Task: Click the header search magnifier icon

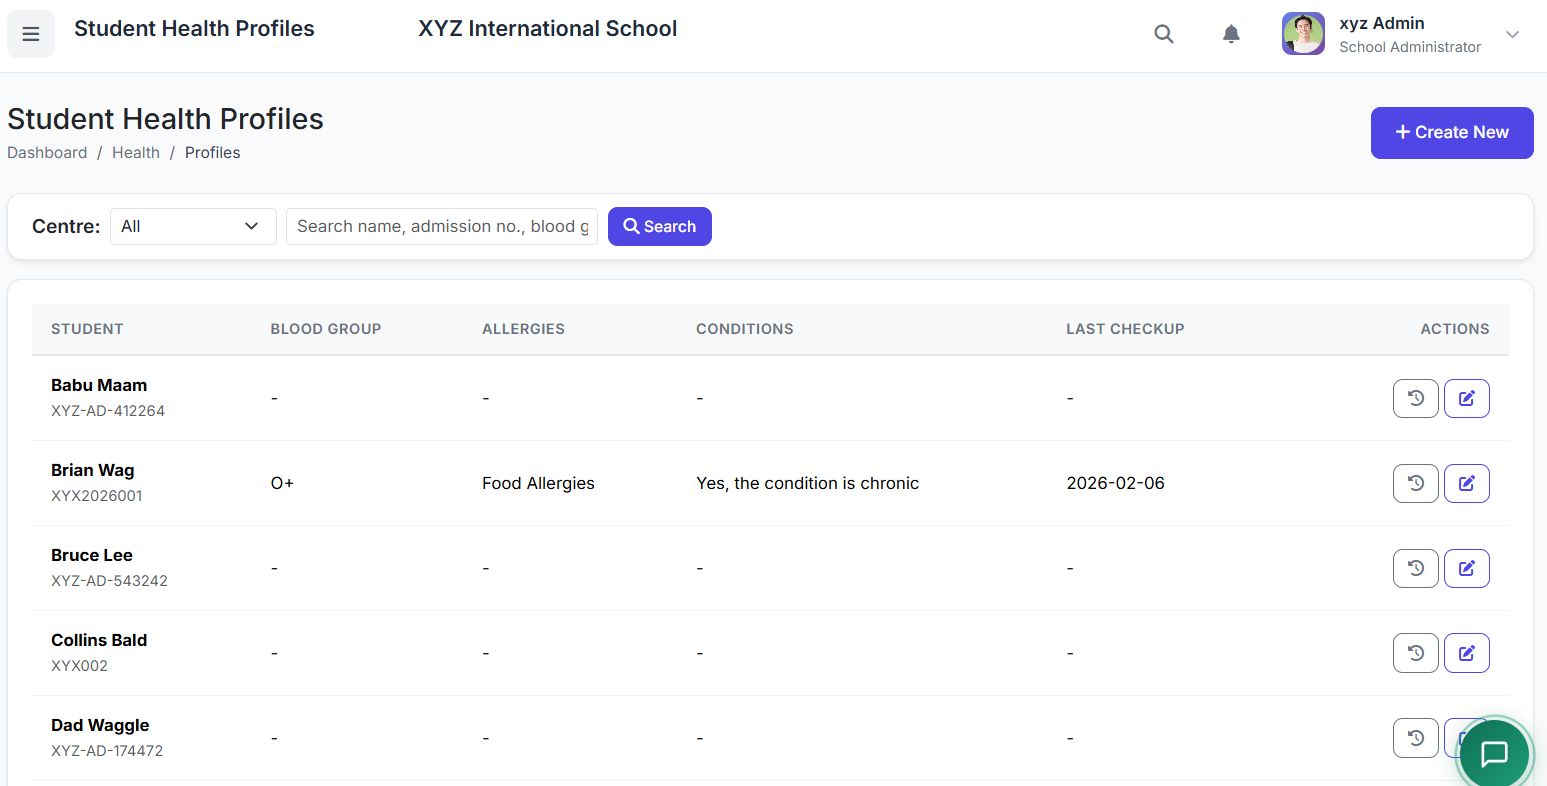Action: click(x=1164, y=34)
